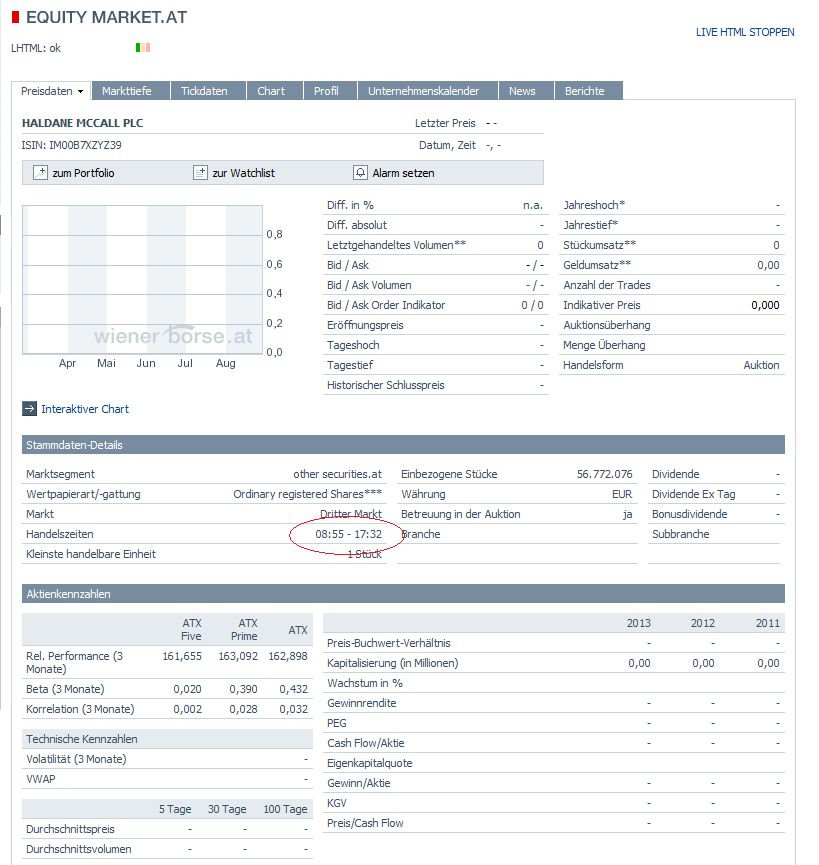Click the 'zur Watchlist' plus icon
819x865 pixels.
click(x=200, y=172)
